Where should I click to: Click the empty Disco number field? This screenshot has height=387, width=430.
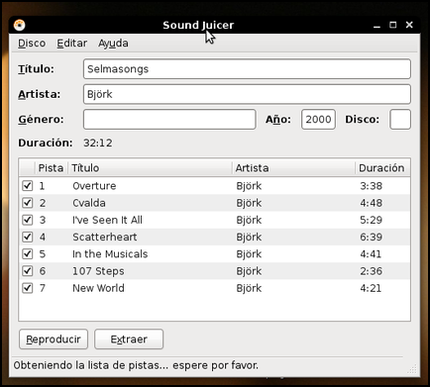(400, 119)
